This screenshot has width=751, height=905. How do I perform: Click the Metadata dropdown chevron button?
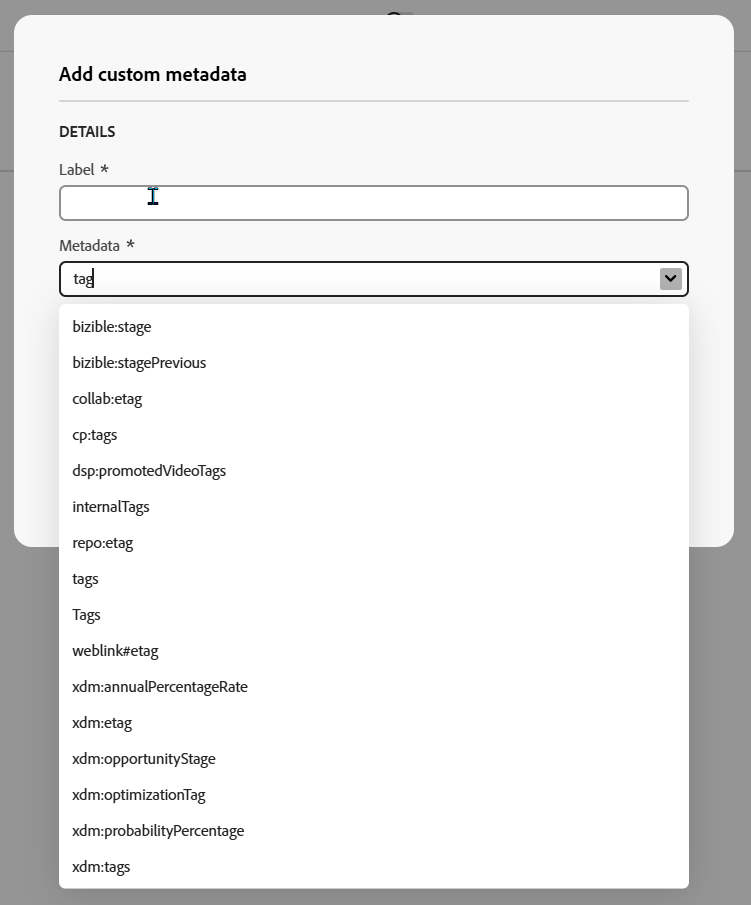pyautogui.click(x=670, y=279)
